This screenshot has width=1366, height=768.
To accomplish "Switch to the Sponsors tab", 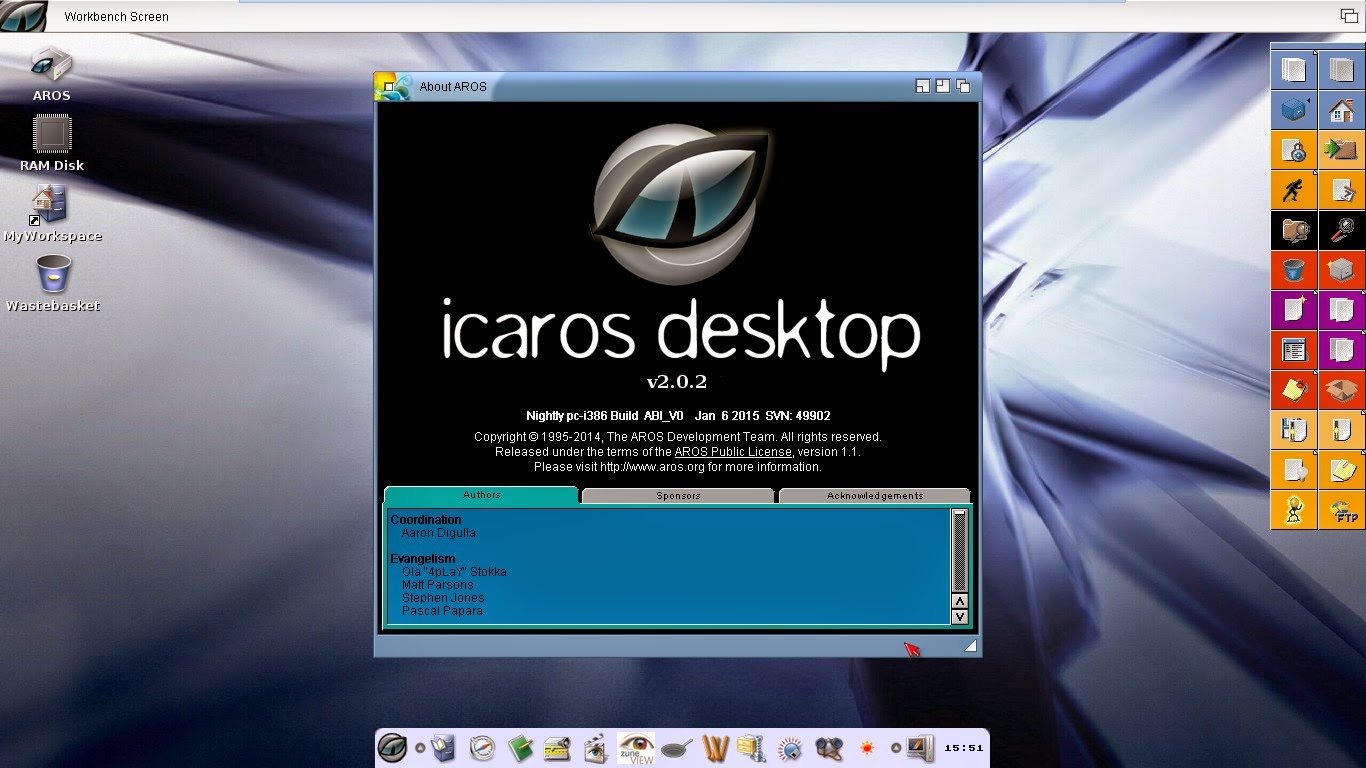I will tap(678, 496).
